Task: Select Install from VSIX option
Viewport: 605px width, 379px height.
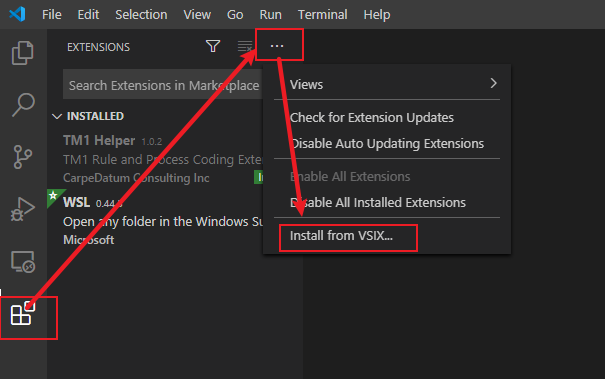Action: point(341,235)
